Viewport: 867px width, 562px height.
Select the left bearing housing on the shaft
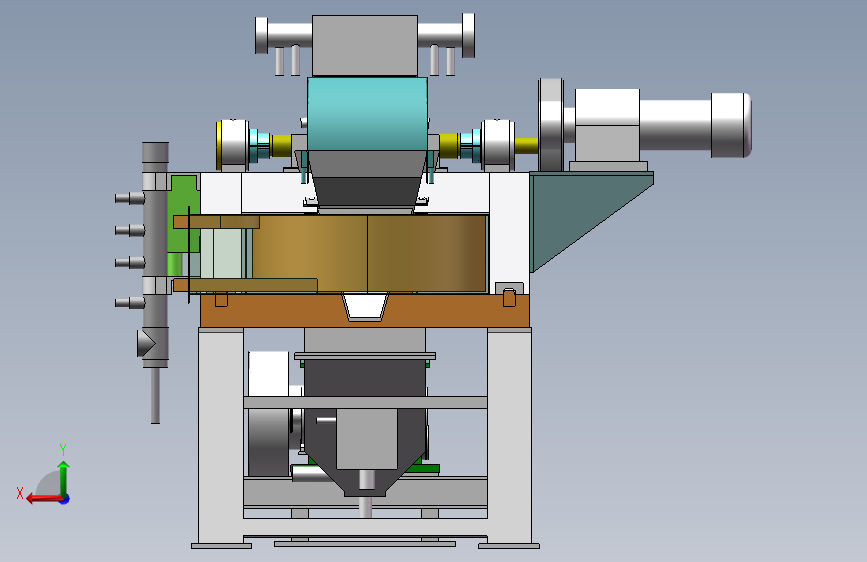[x=232, y=144]
